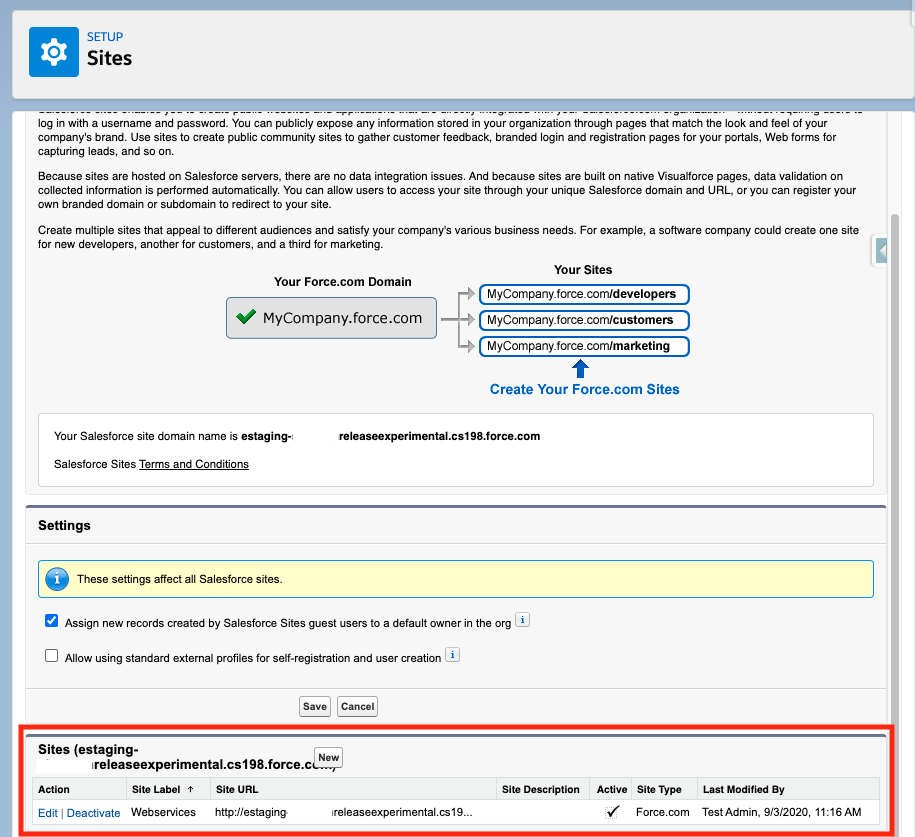Click the info icon next to default owner setting
The image size is (915, 837).
521,620
